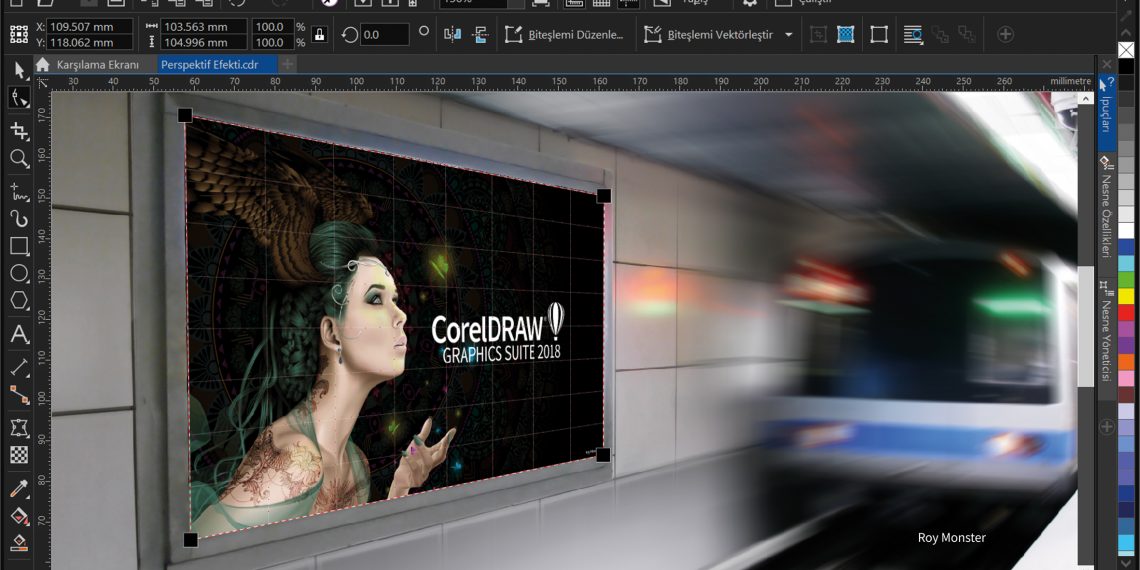Click the bottom-right perspective handle of the poster

[603, 454]
